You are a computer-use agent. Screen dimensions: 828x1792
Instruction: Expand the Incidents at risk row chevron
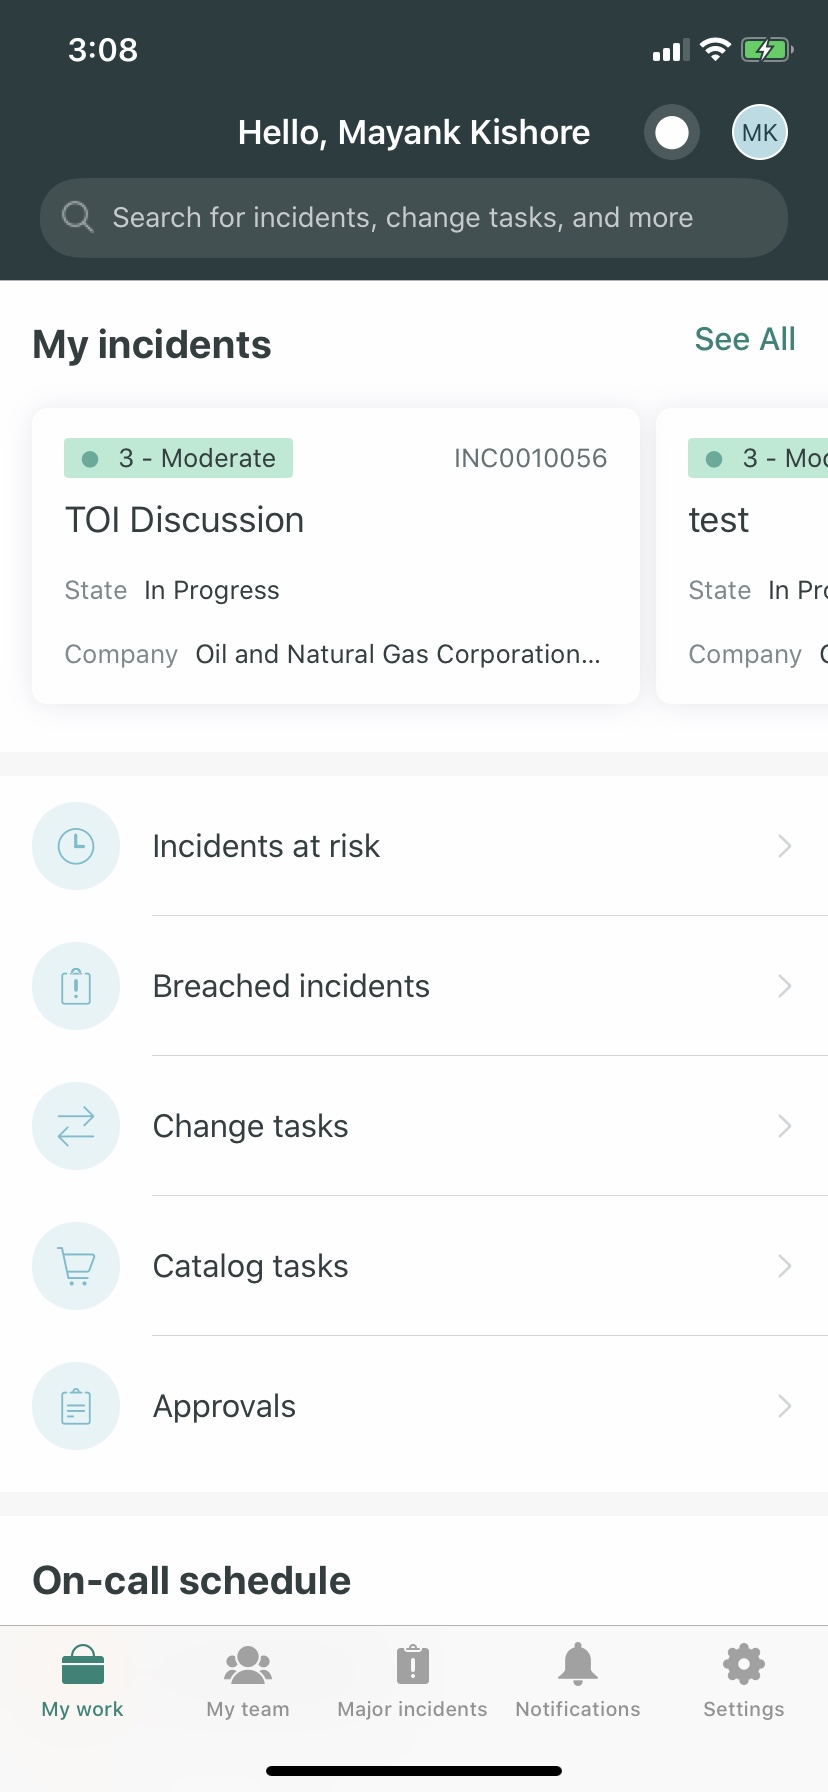pyautogui.click(x=786, y=846)
